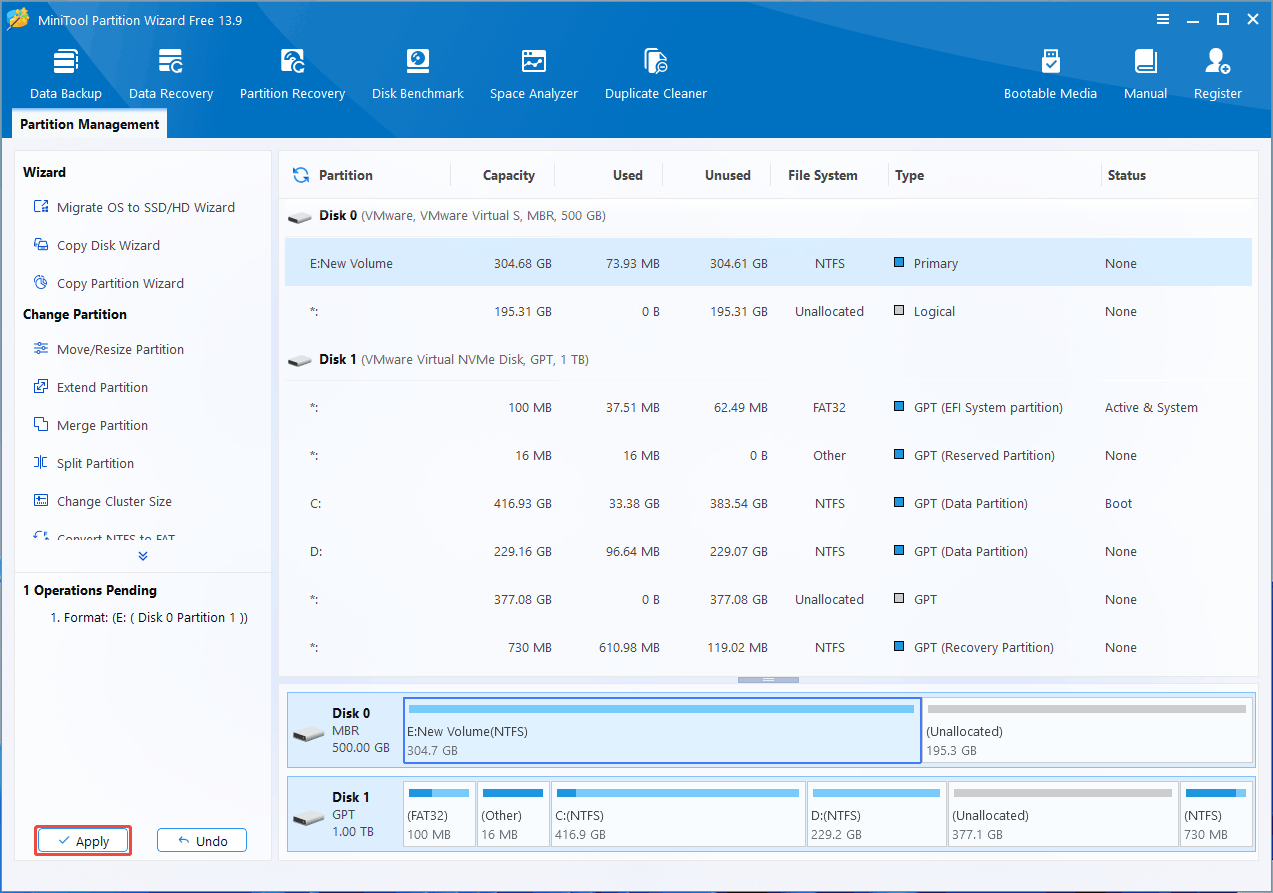Select the 377.08 GB unallocated GPT row
The image size is (1273, 893).
[768, 599]
